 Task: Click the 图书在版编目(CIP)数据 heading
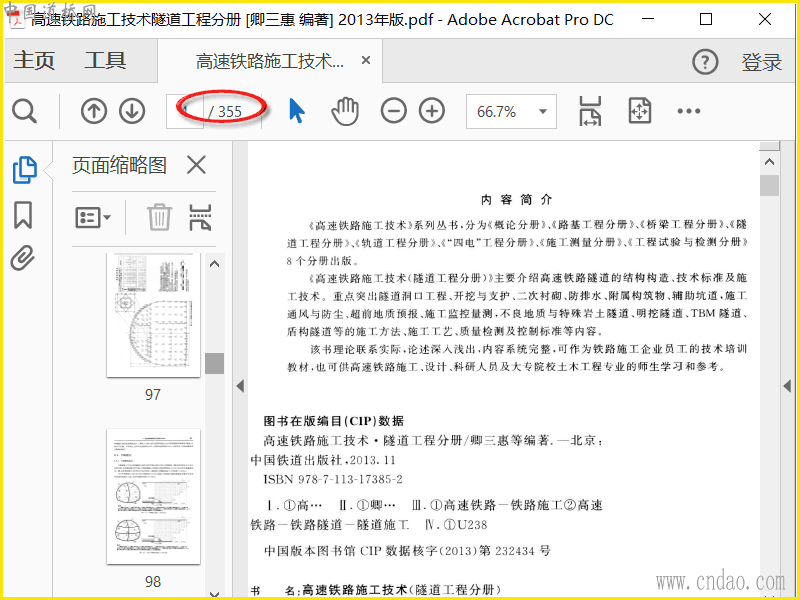tap(334, 421)
